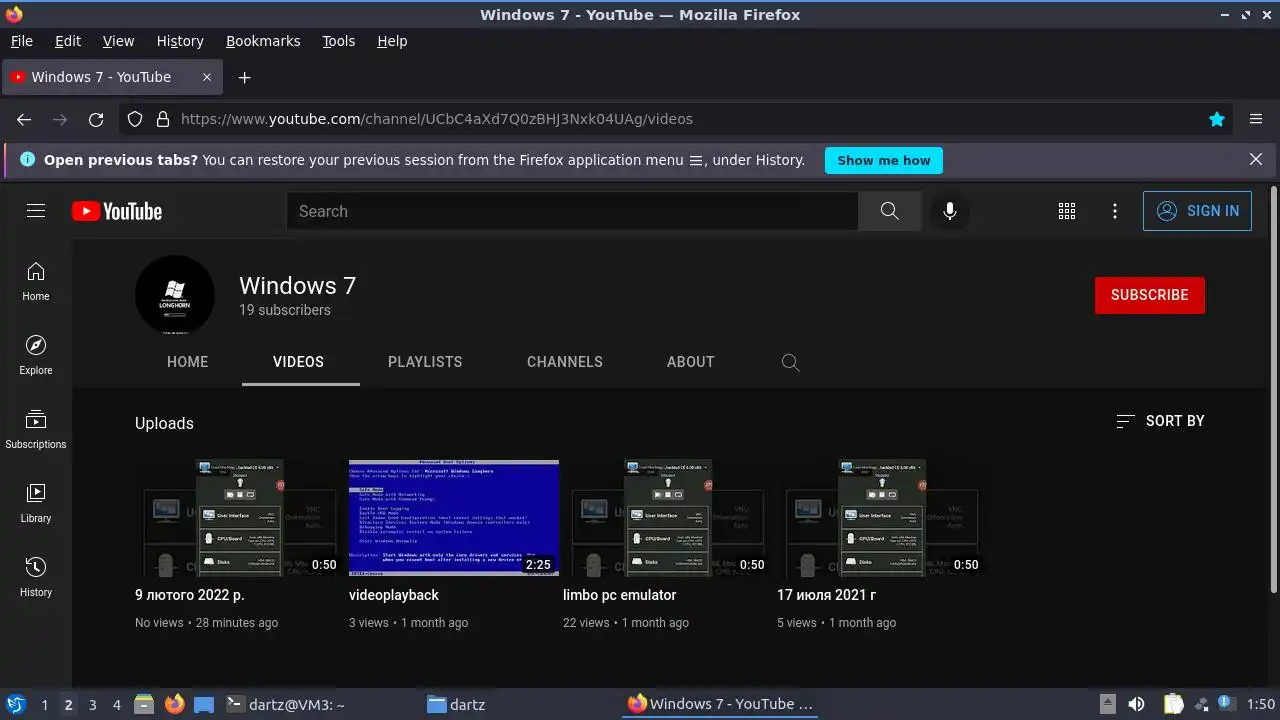This screenshot has height=720, width=1280.
Task: Click the channel search magnifier icon
Action: point(790,362)
